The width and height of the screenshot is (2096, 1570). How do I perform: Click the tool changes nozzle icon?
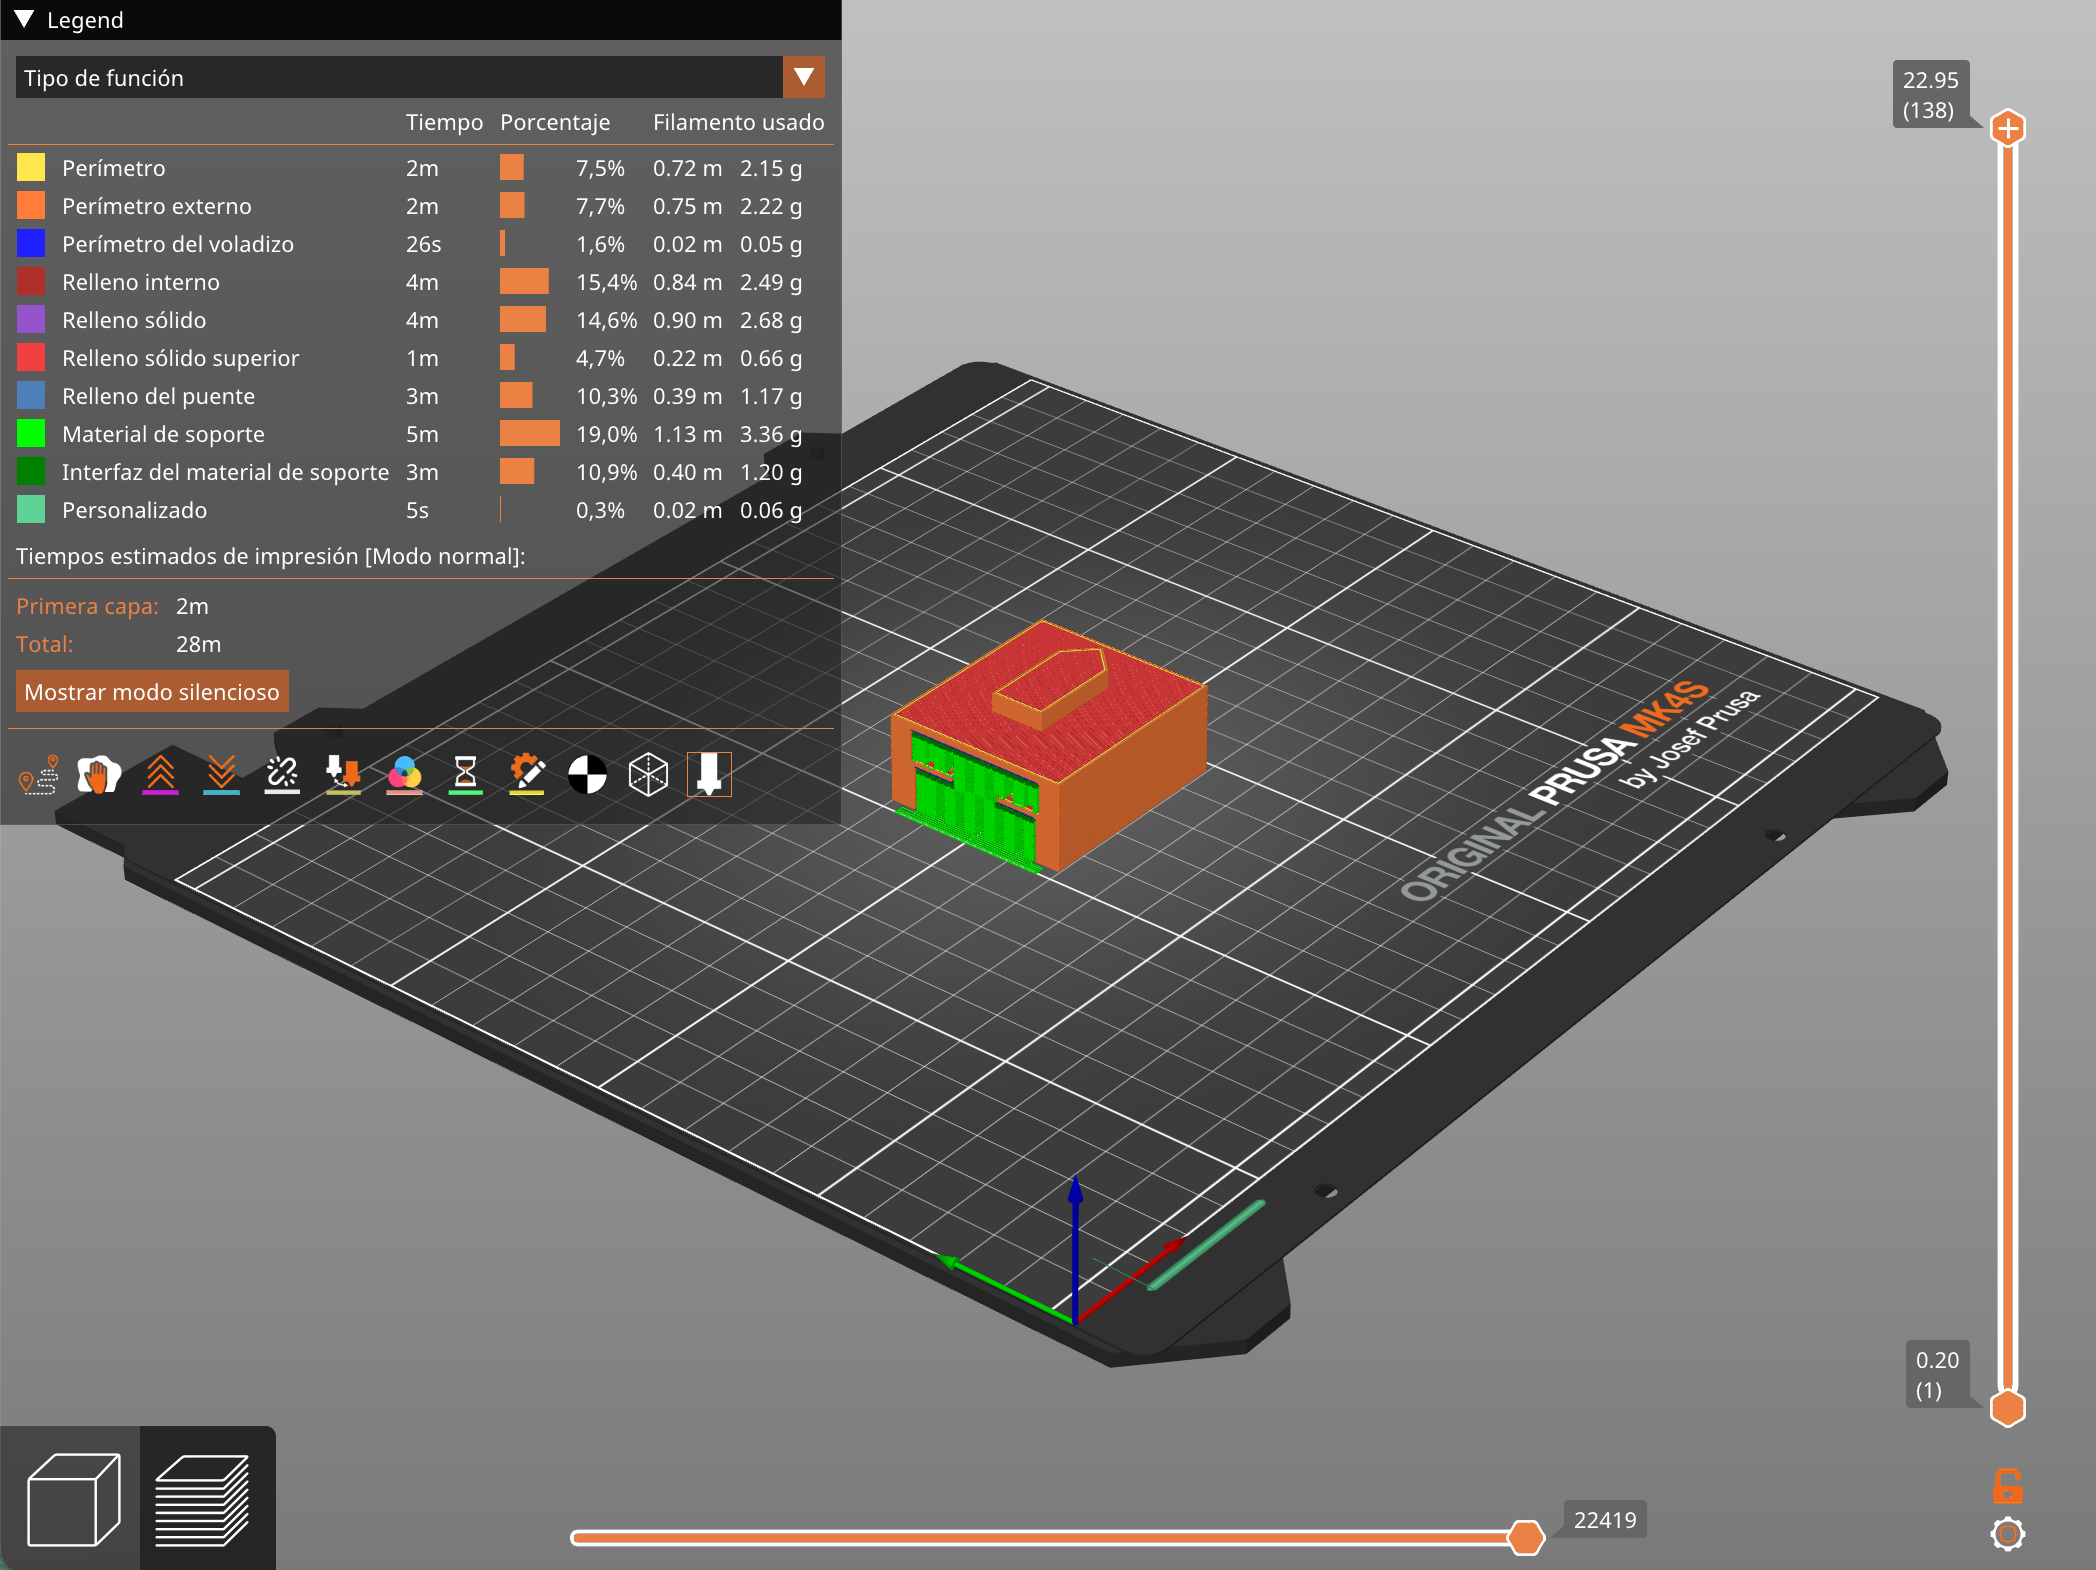343,775
